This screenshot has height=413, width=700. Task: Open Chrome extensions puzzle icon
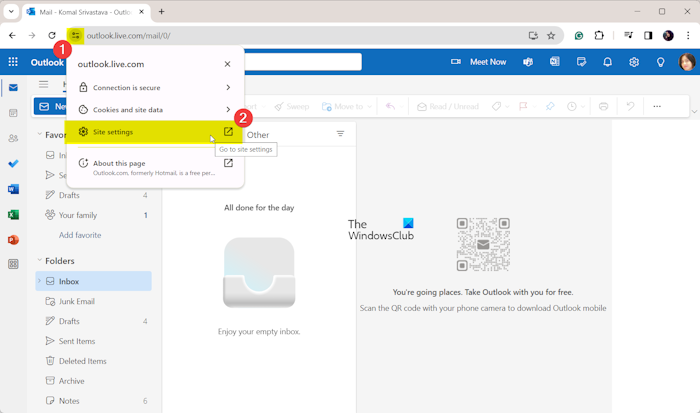(599, 36)
